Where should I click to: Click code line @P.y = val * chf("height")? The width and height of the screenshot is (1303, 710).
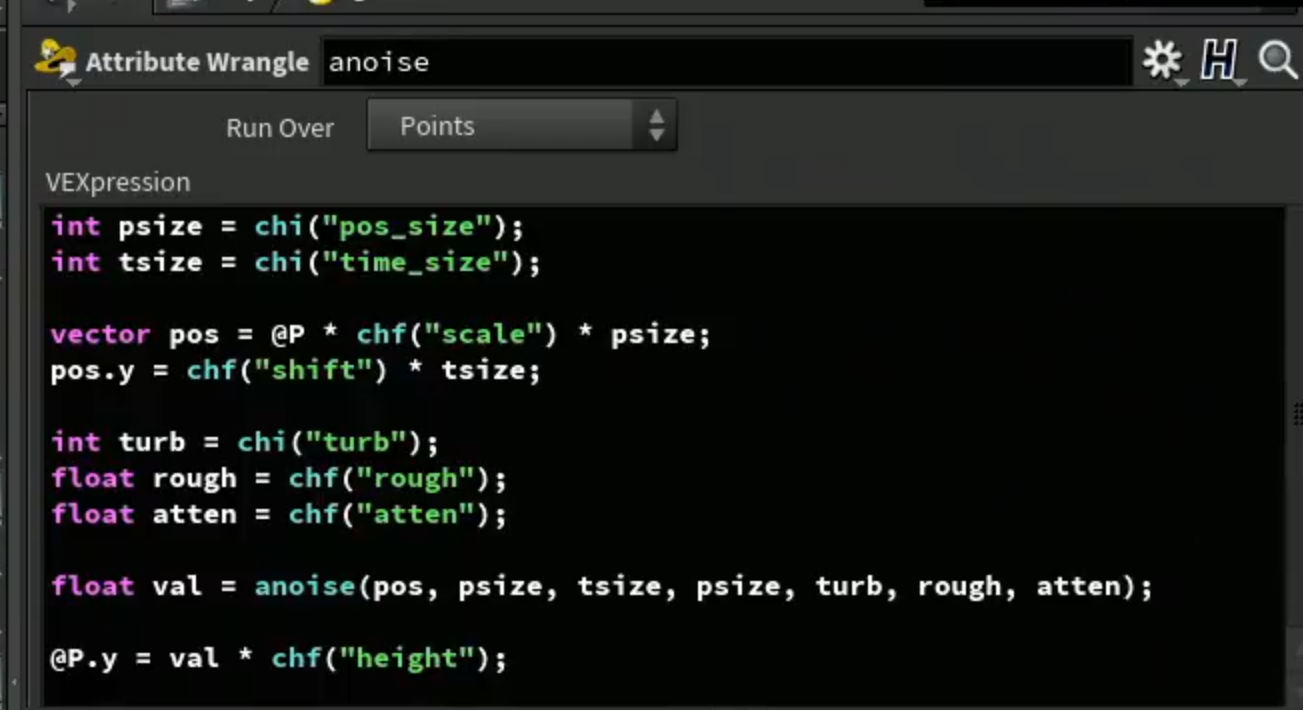[x=279, y=658]
